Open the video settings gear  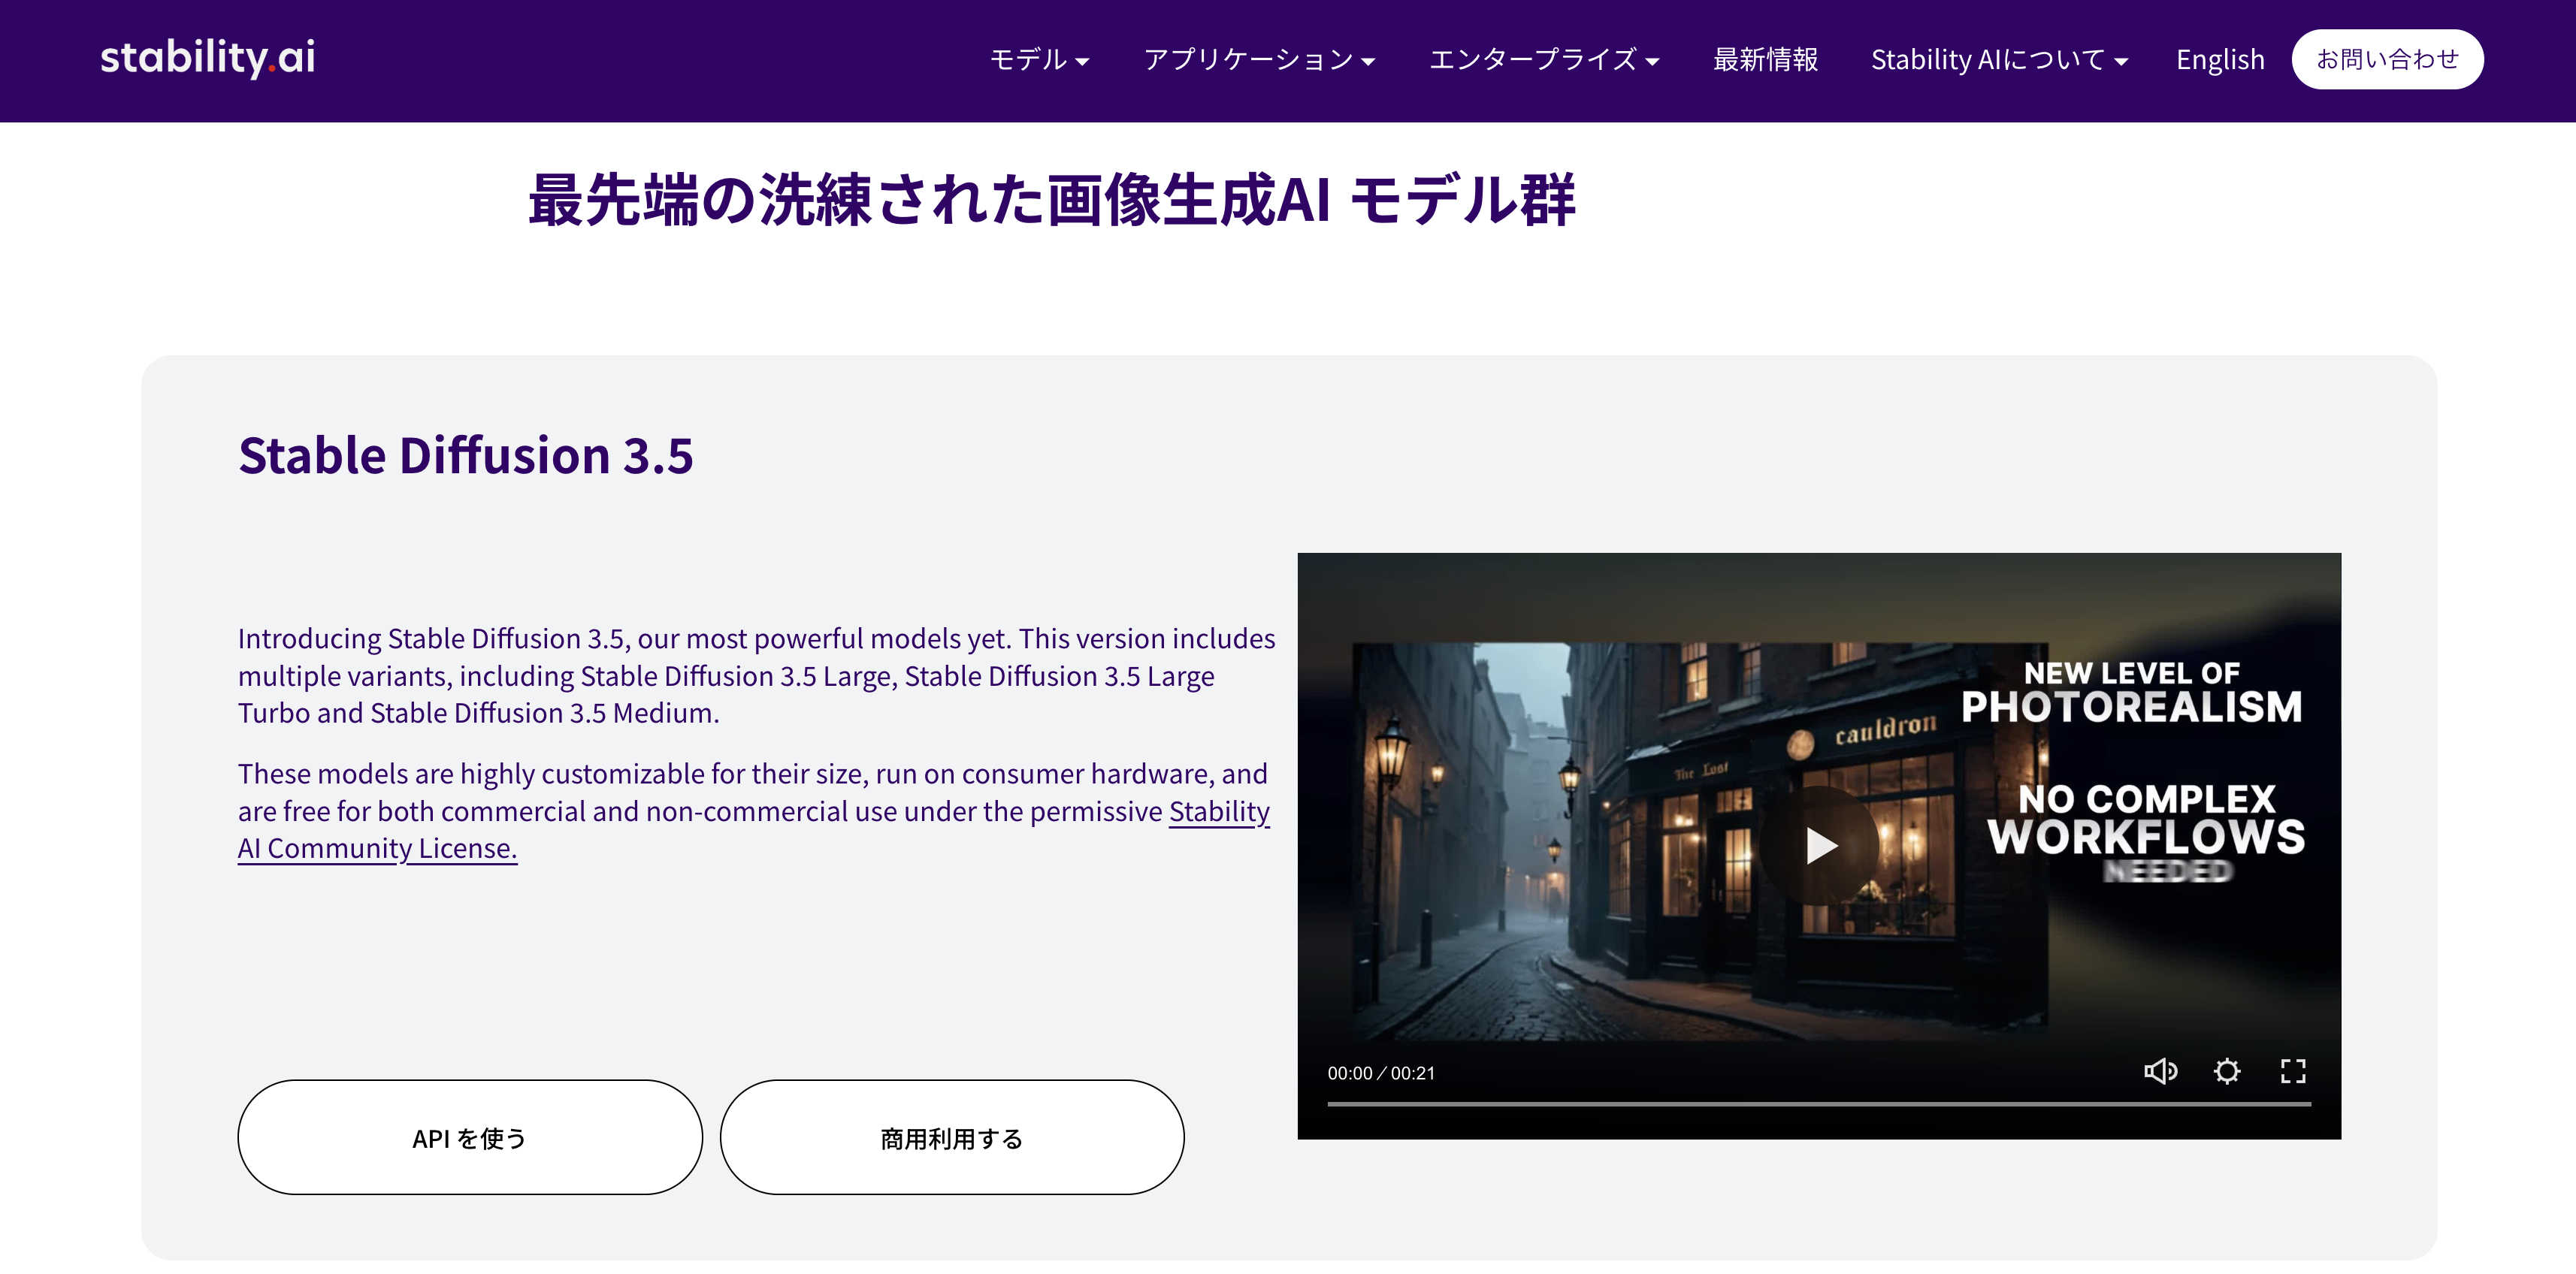click(x=2227, y=1071)
